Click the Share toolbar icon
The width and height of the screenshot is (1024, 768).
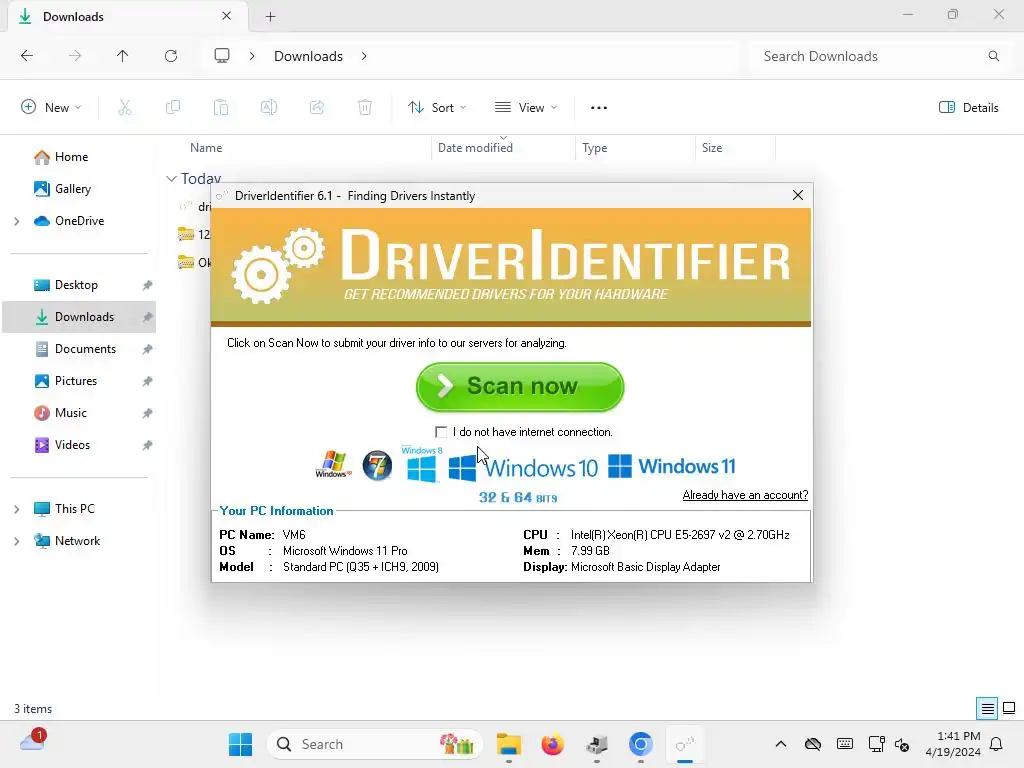click(317, 108)
